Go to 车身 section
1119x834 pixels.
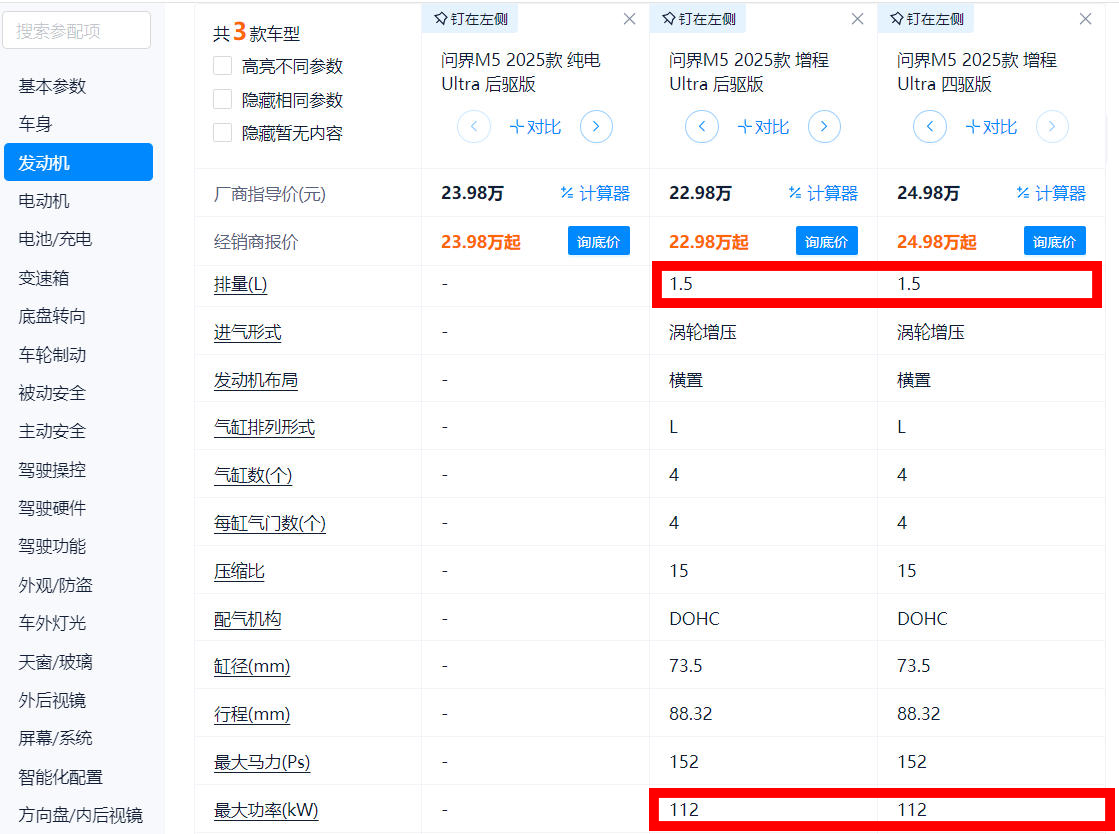point(35,124)
